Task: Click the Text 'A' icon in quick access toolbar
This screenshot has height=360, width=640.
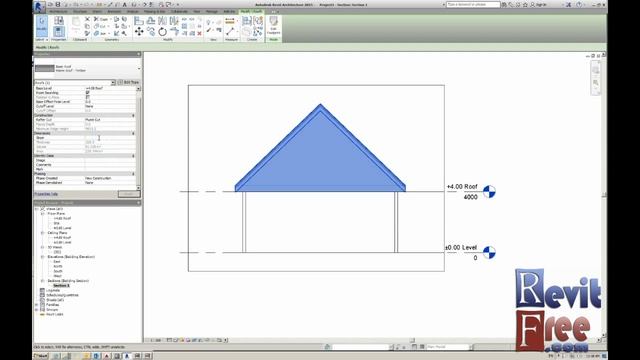Action: point(125,4)
